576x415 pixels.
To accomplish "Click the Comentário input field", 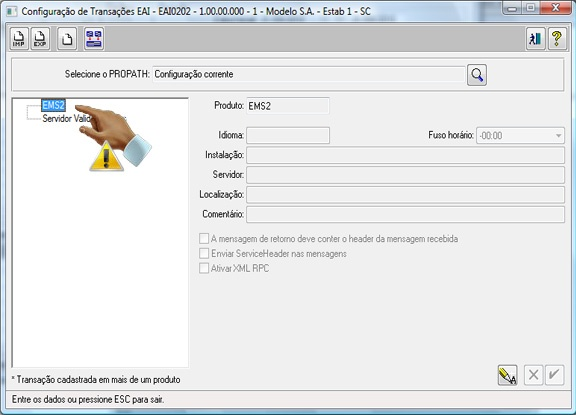I will pyautogui.click(x=405, y=214).
